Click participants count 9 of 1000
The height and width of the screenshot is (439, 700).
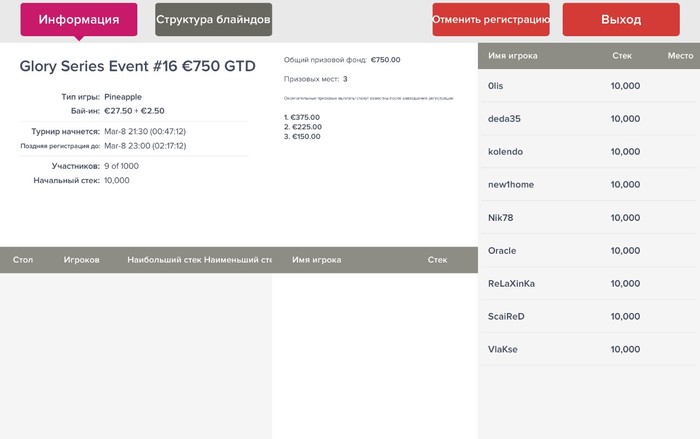[121, 166]
